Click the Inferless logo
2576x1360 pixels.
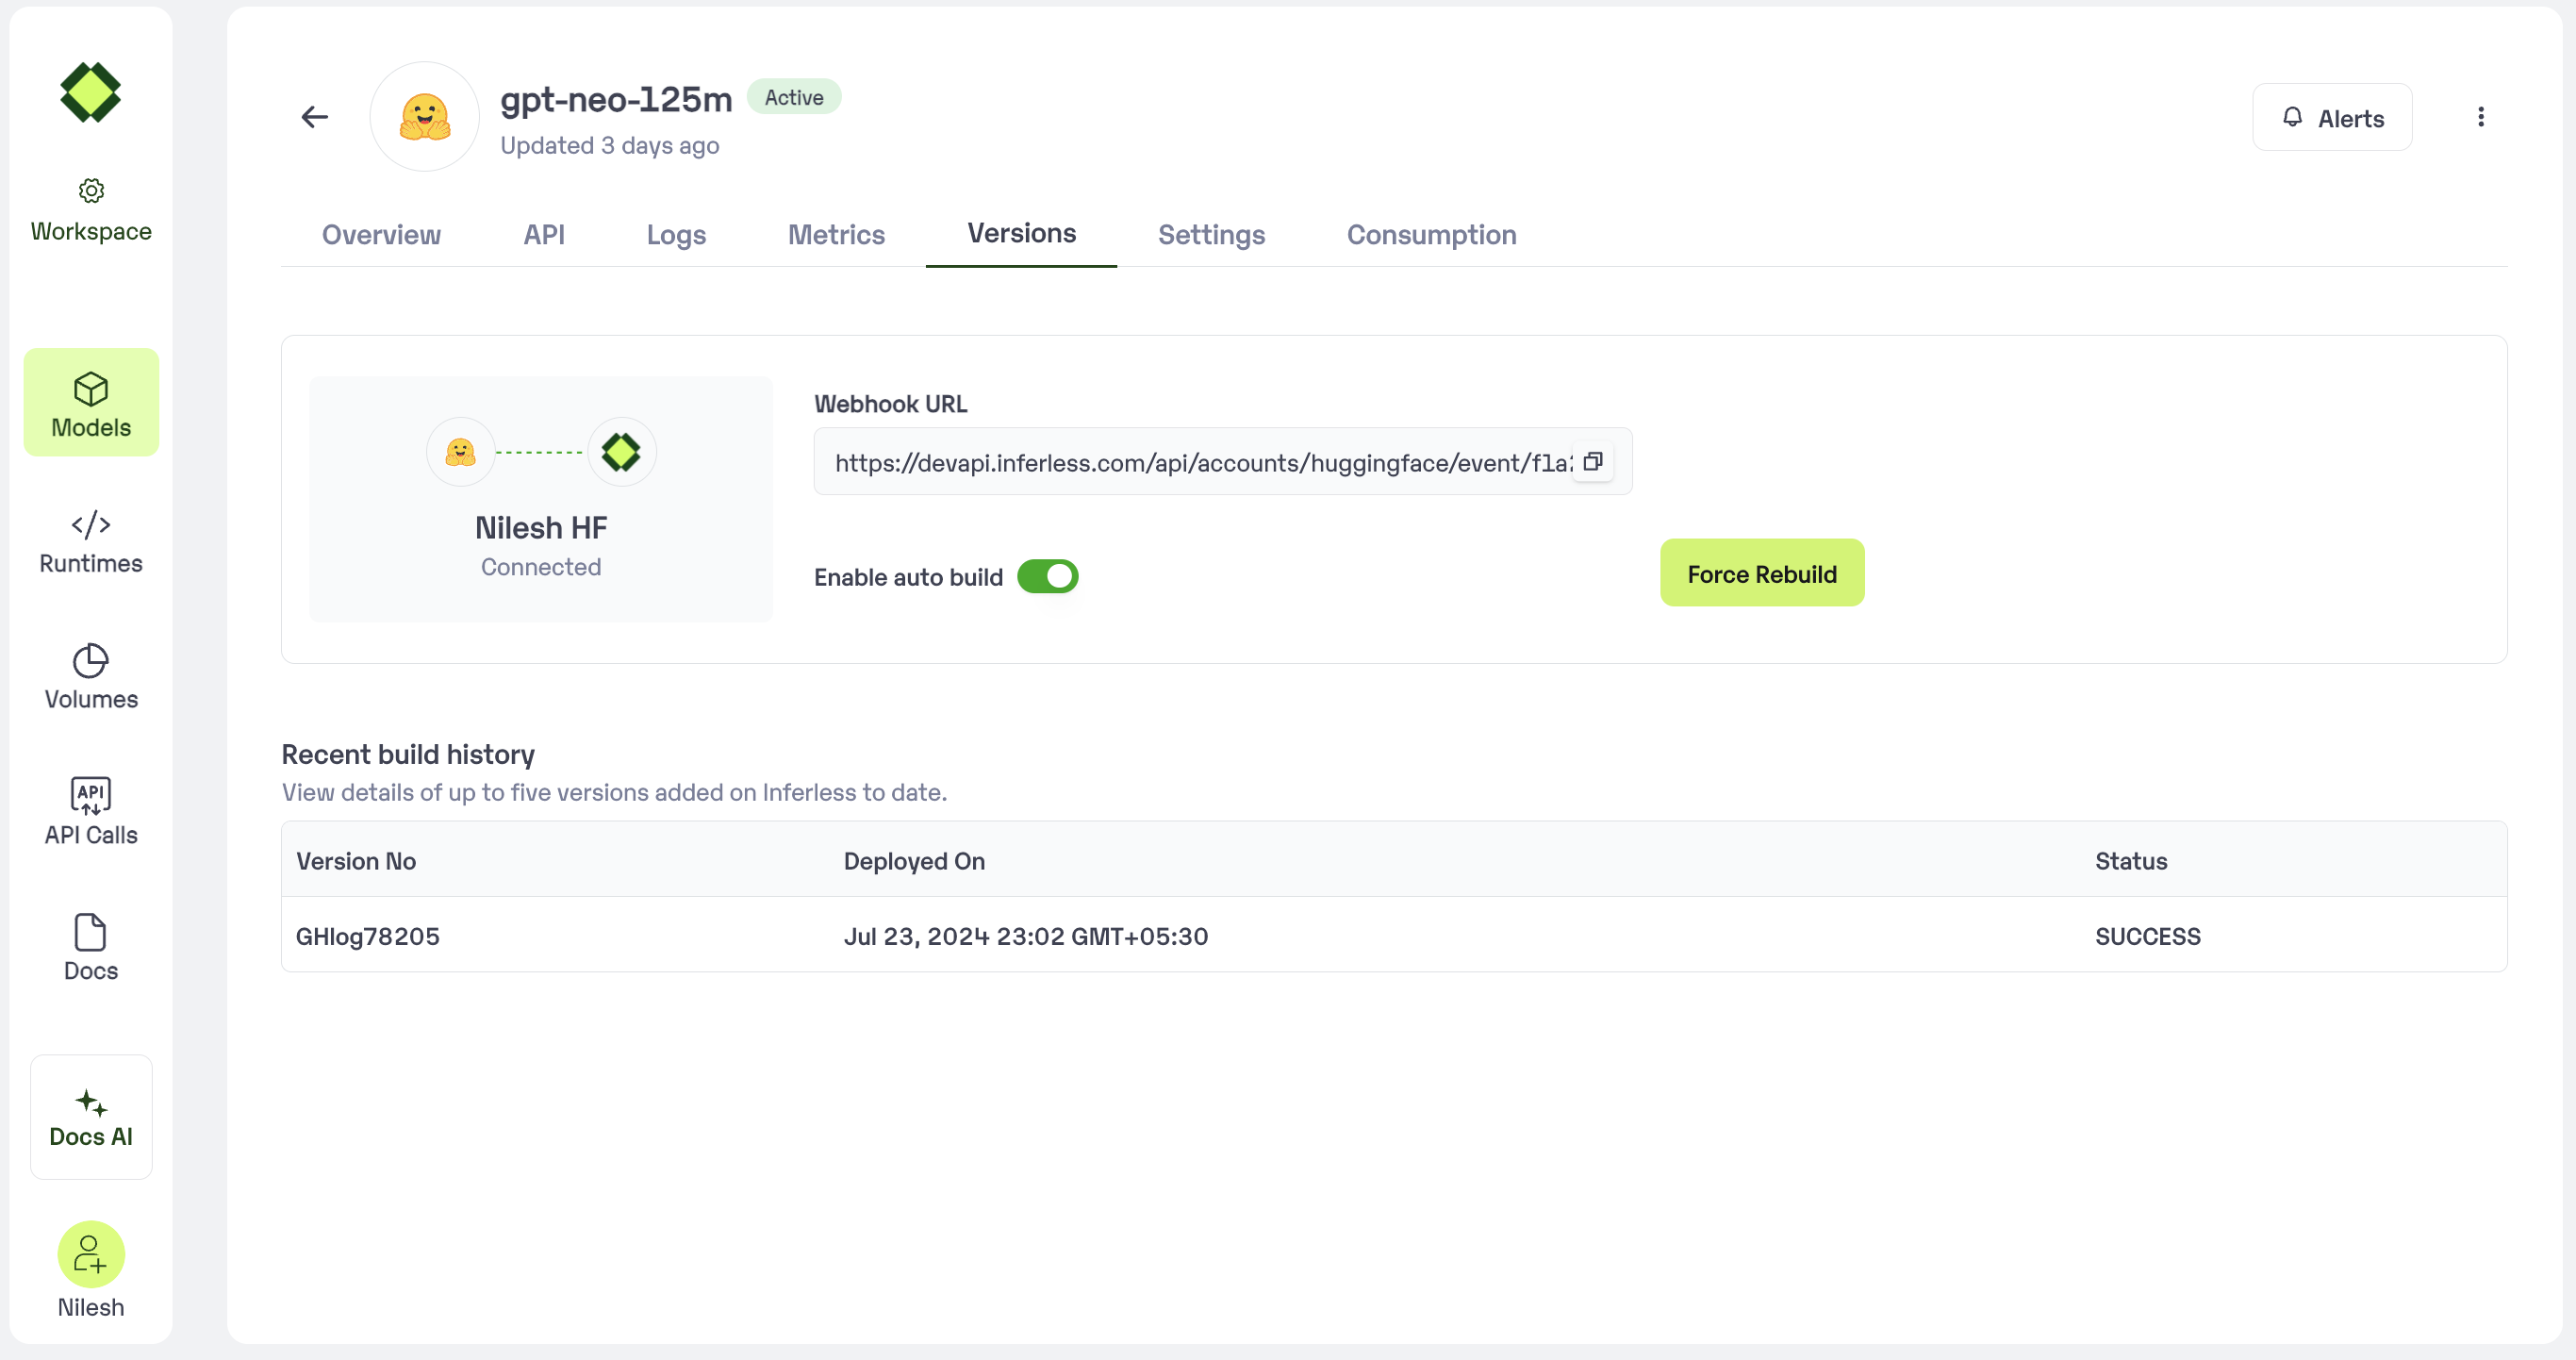pyautogui.click(x=91, y=93)
